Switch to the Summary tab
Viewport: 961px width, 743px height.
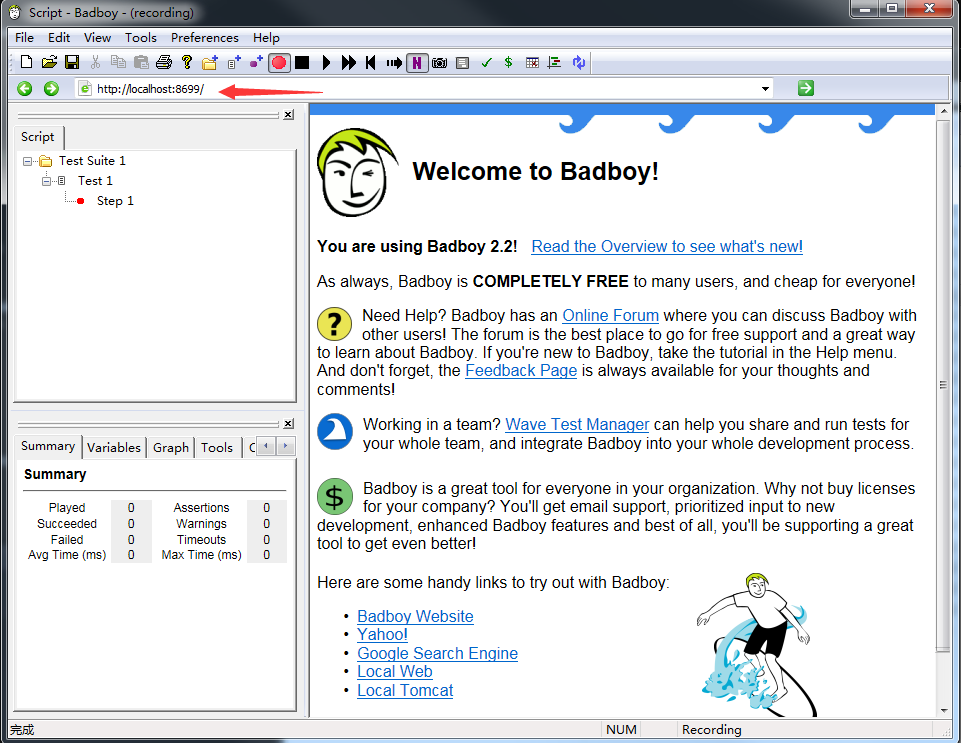point(48,446)
